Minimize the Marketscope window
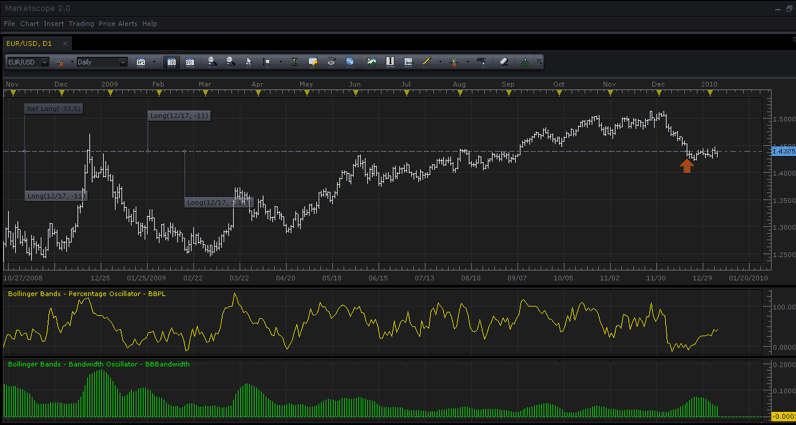The image size is (796, 425). (778, 9)
